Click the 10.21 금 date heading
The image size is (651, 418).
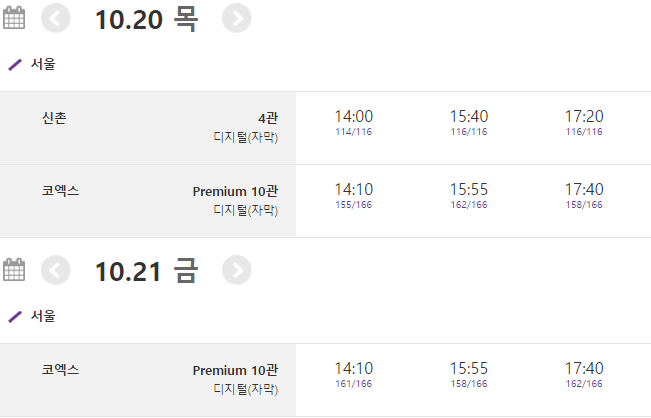coord(146,270)
